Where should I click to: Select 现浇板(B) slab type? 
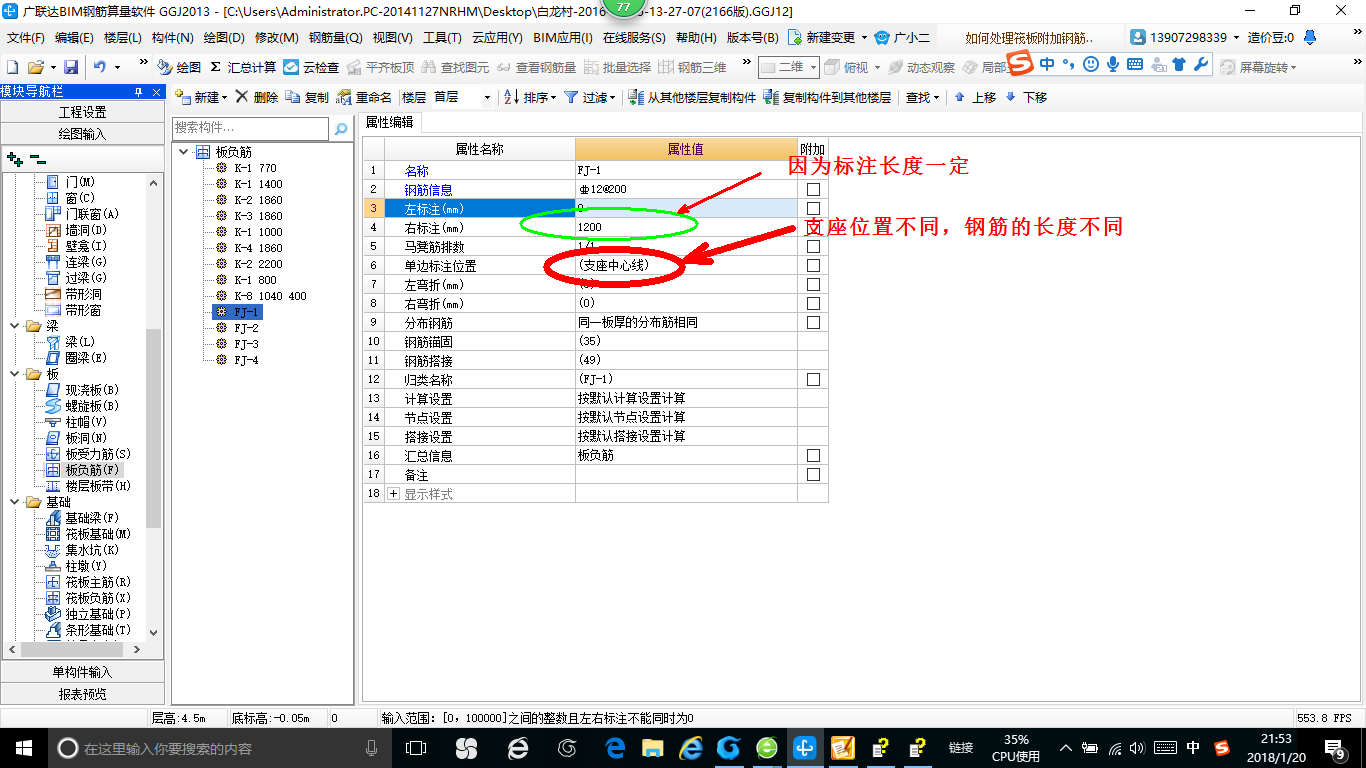[x=83, y=390]
